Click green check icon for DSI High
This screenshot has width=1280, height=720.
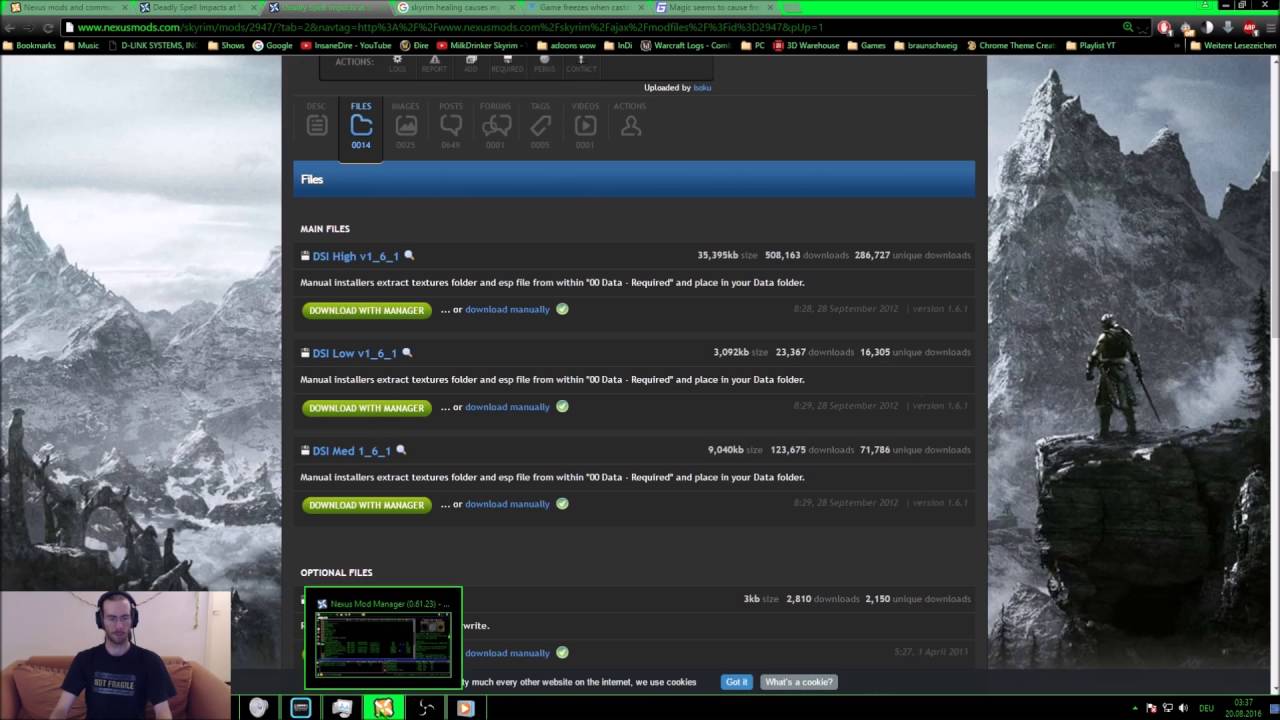[x=562, y=309]
